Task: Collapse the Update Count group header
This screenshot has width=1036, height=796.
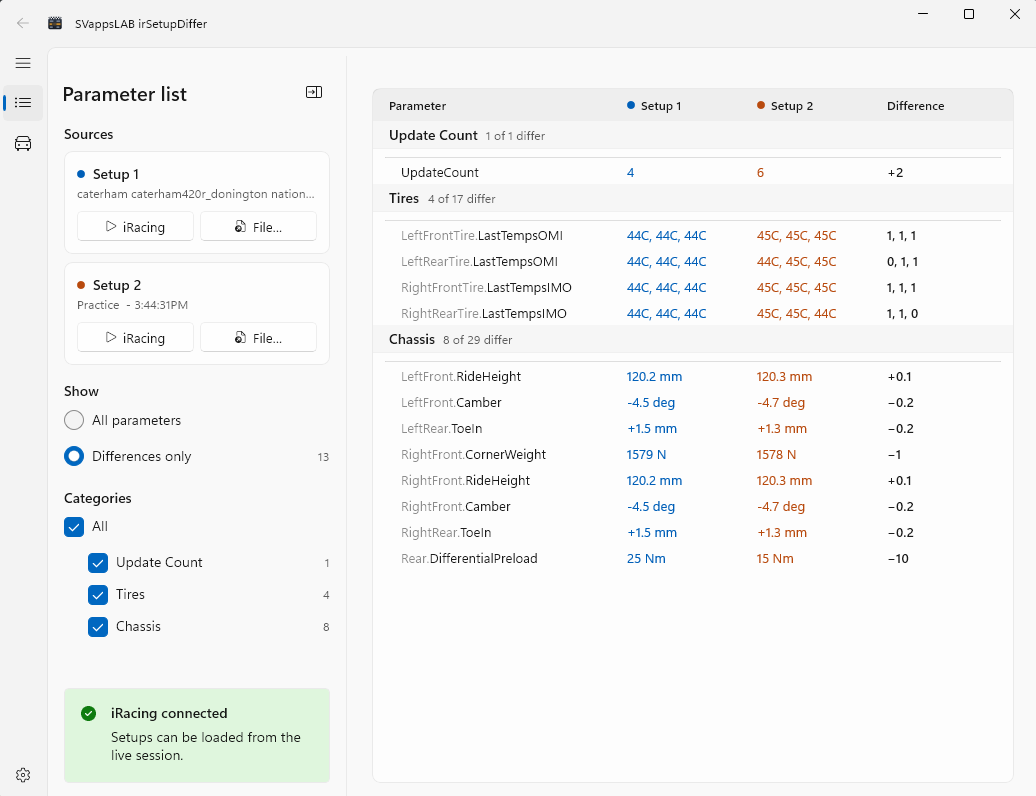Action: 692,135
